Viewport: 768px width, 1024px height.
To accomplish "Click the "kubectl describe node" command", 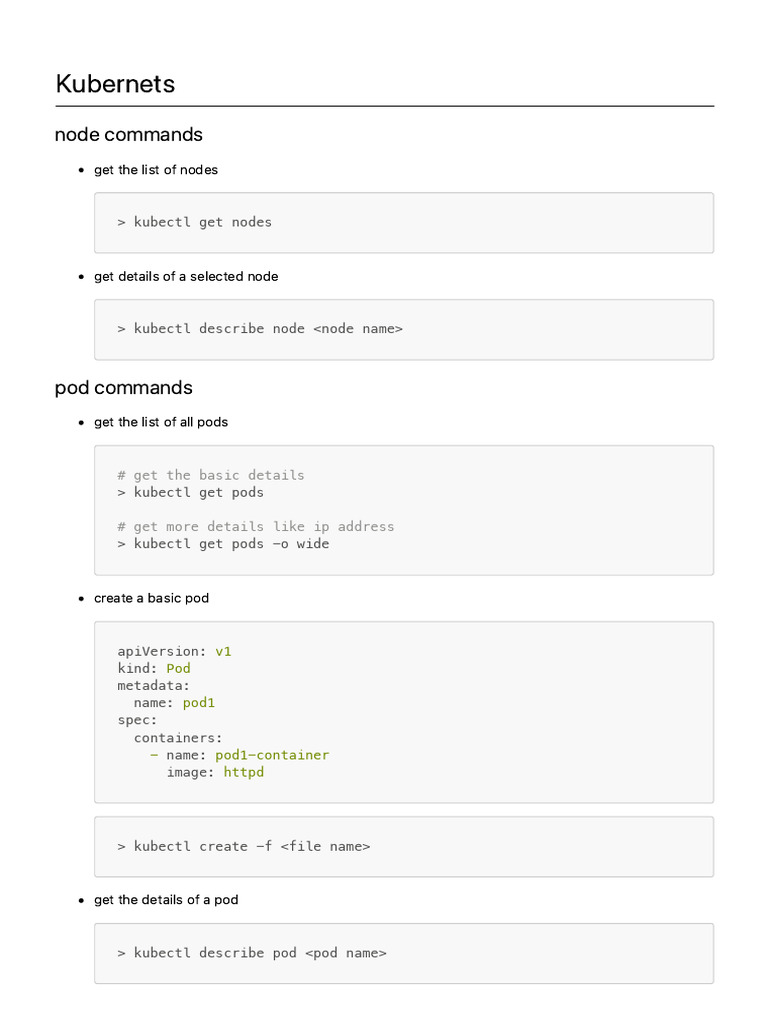I will click(260, 328).
